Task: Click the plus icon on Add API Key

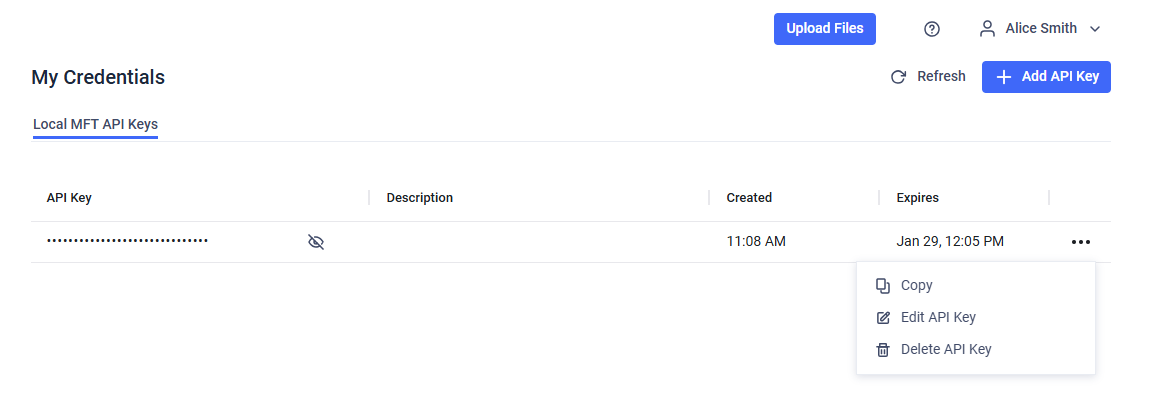Action: point(1004,77)
